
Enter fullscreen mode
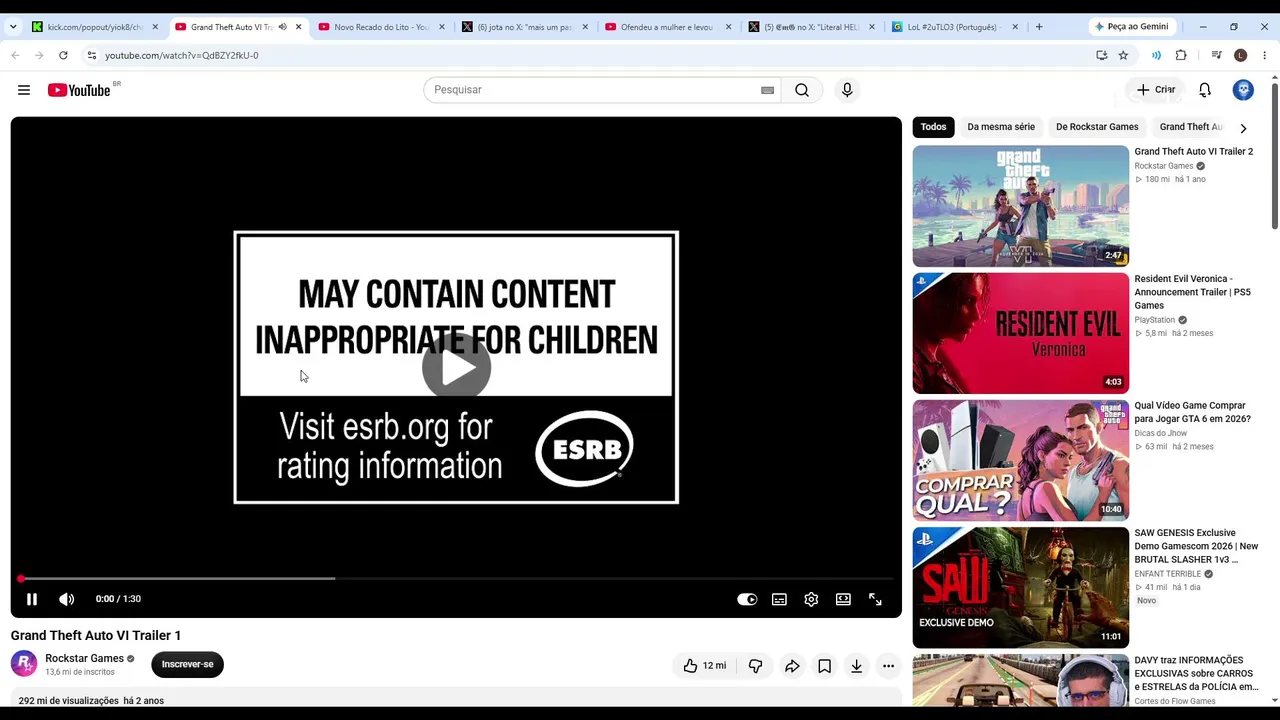point(875,599)
